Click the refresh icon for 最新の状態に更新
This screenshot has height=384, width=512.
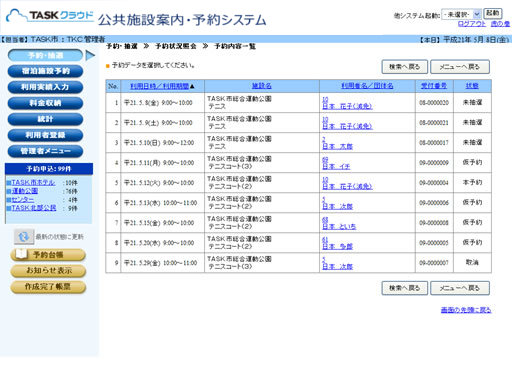pos(24,237)
